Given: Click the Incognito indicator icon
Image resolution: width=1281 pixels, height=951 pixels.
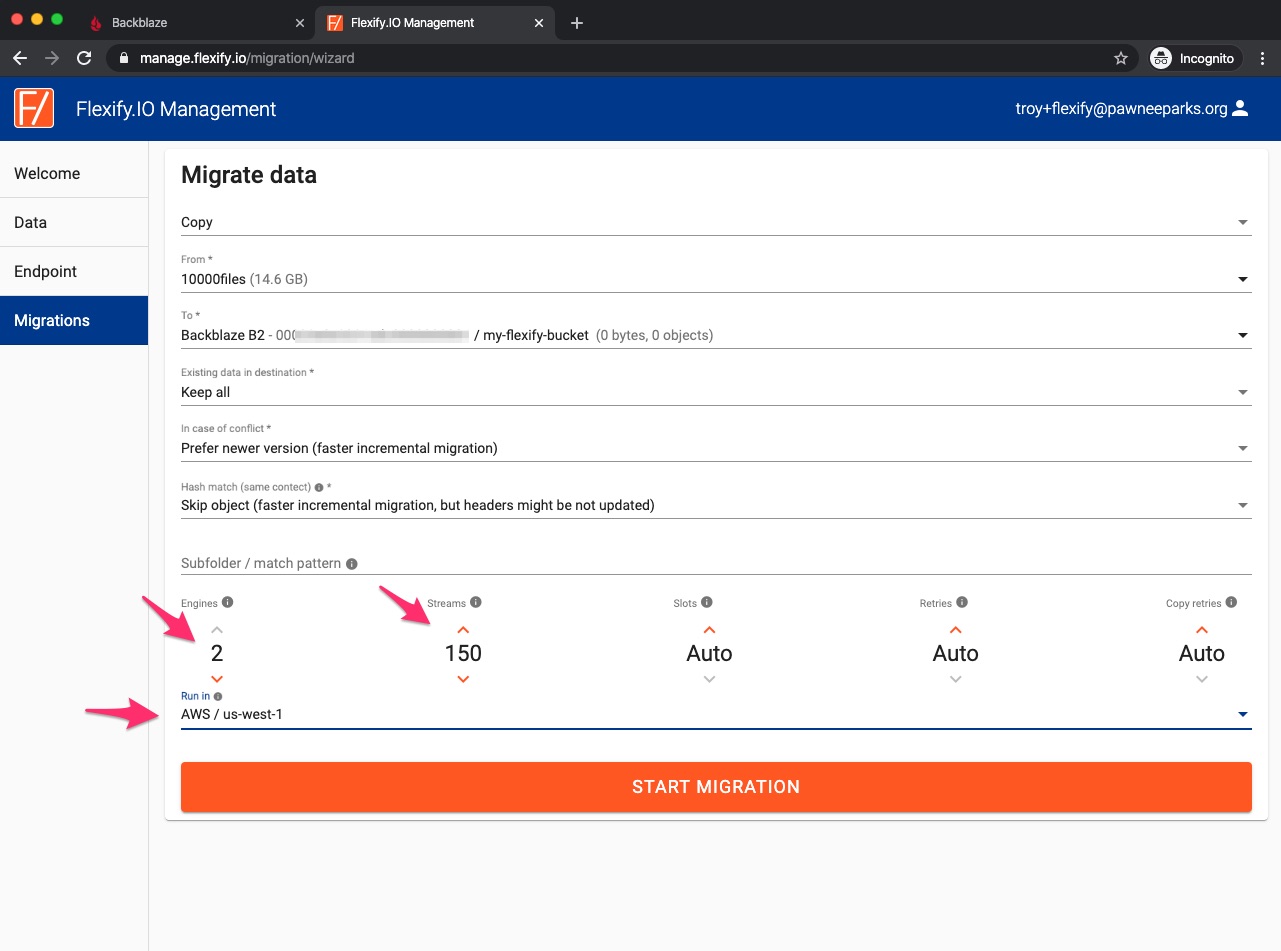Looking at the screenshot, I should 1161,58.
